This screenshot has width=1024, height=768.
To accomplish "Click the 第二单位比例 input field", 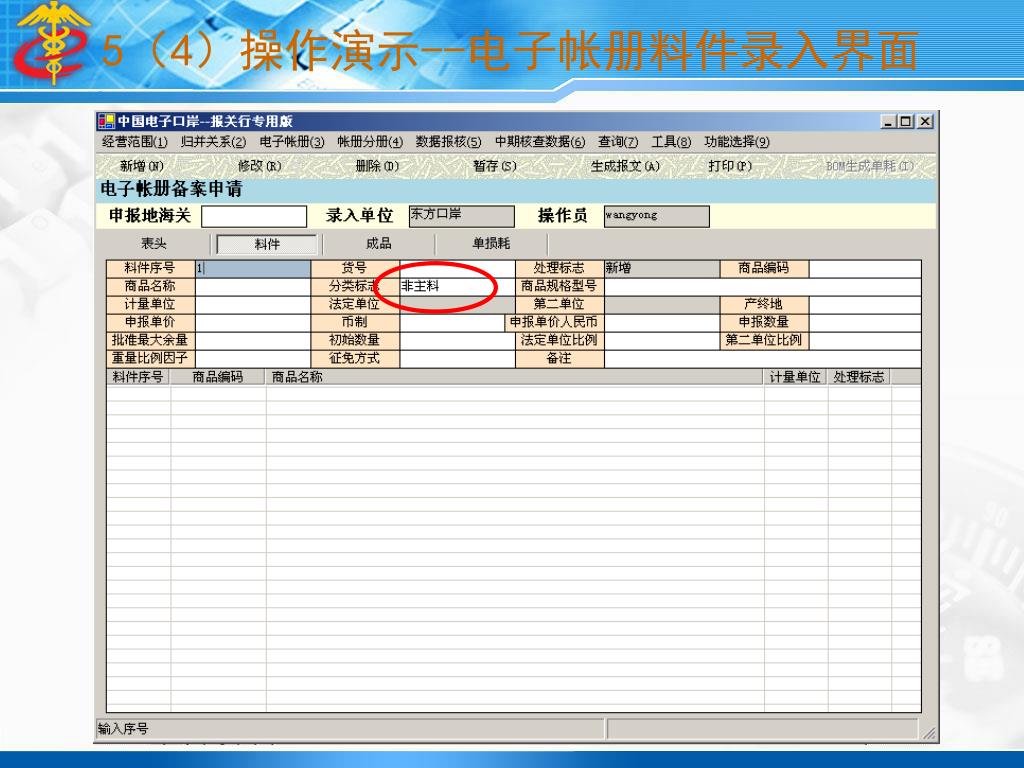I will point(865,340).
